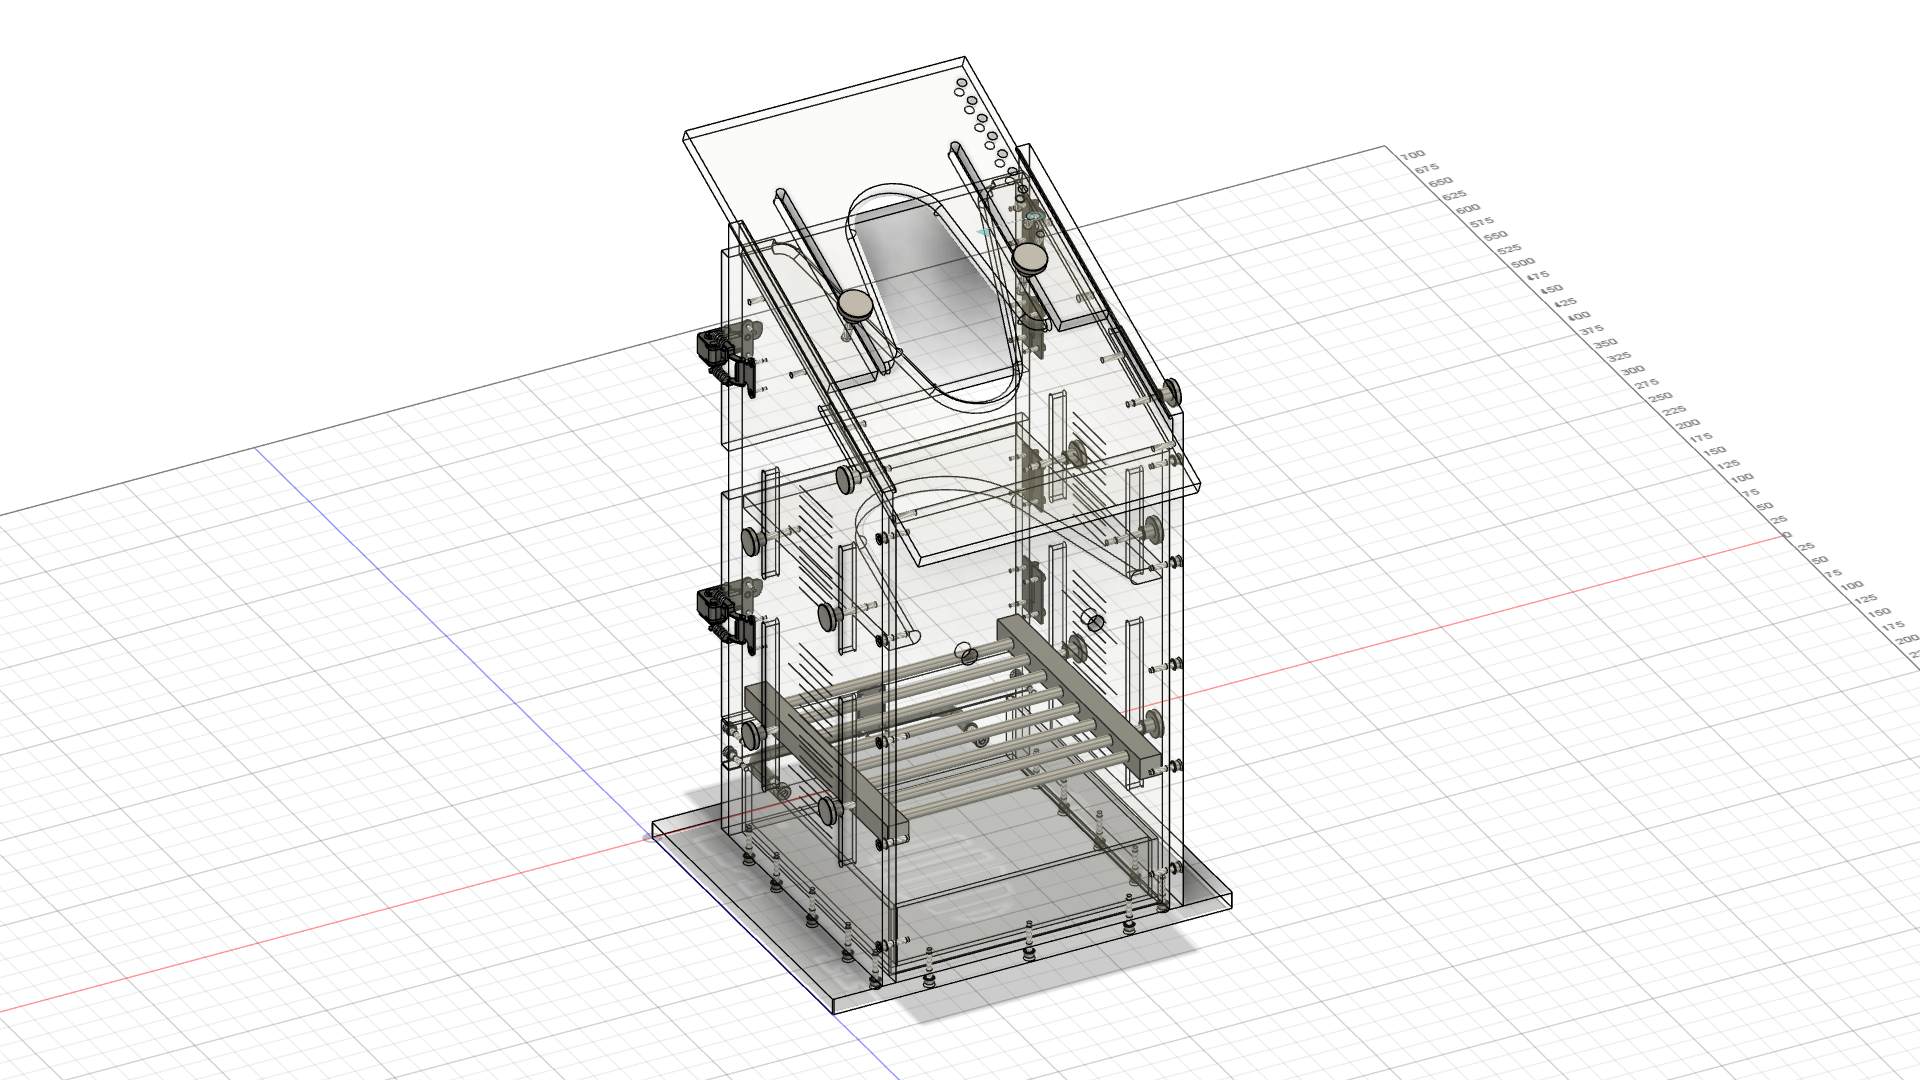Click the grid ruler label 250
This screenshot has height=1080, width=1920.
tap(1661, 398)
